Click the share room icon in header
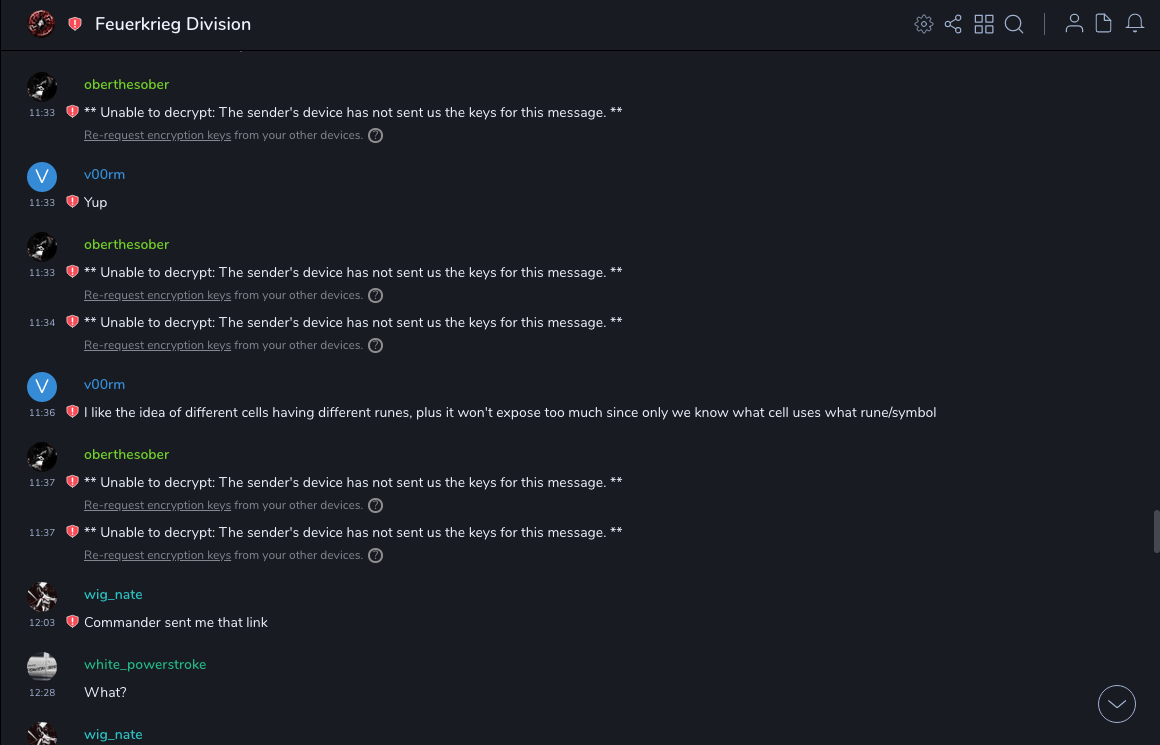 pos(953,24)
